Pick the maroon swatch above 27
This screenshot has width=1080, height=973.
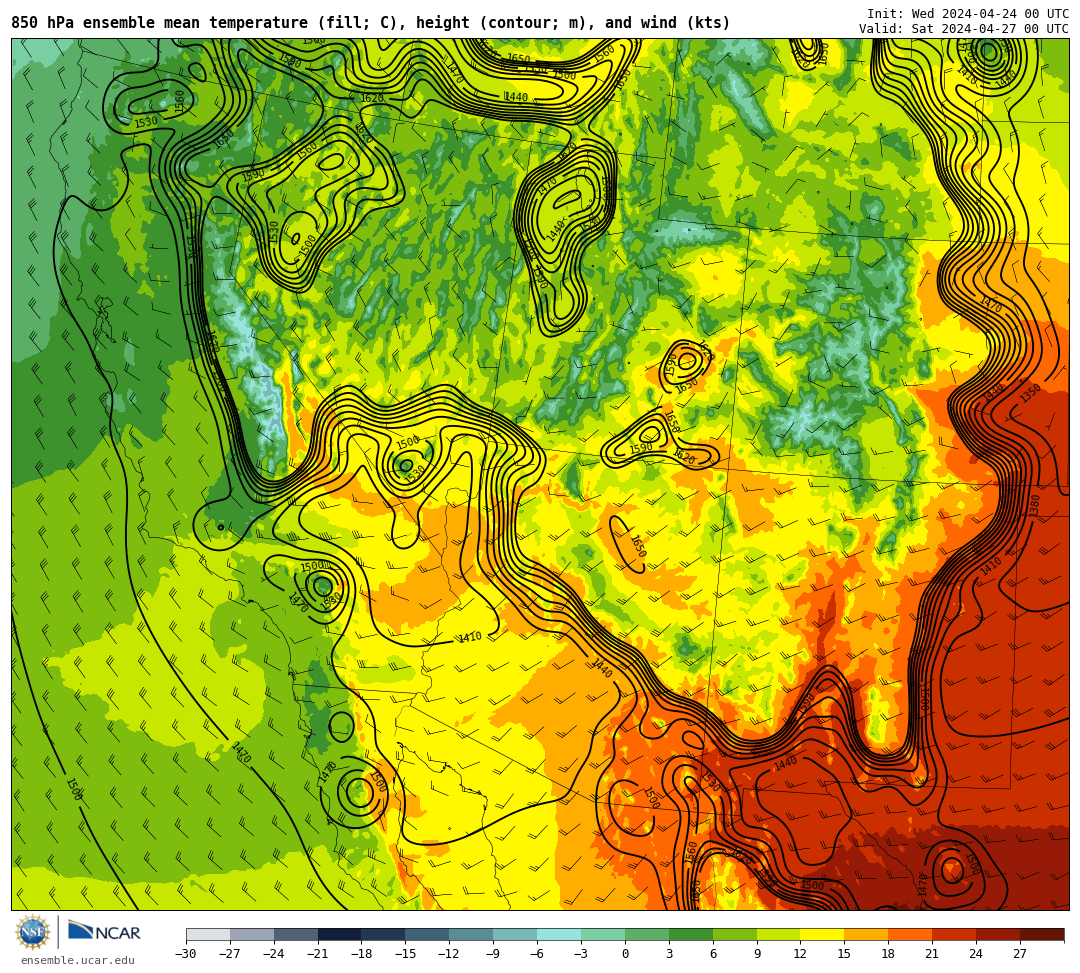click(x=1042, y=934)
